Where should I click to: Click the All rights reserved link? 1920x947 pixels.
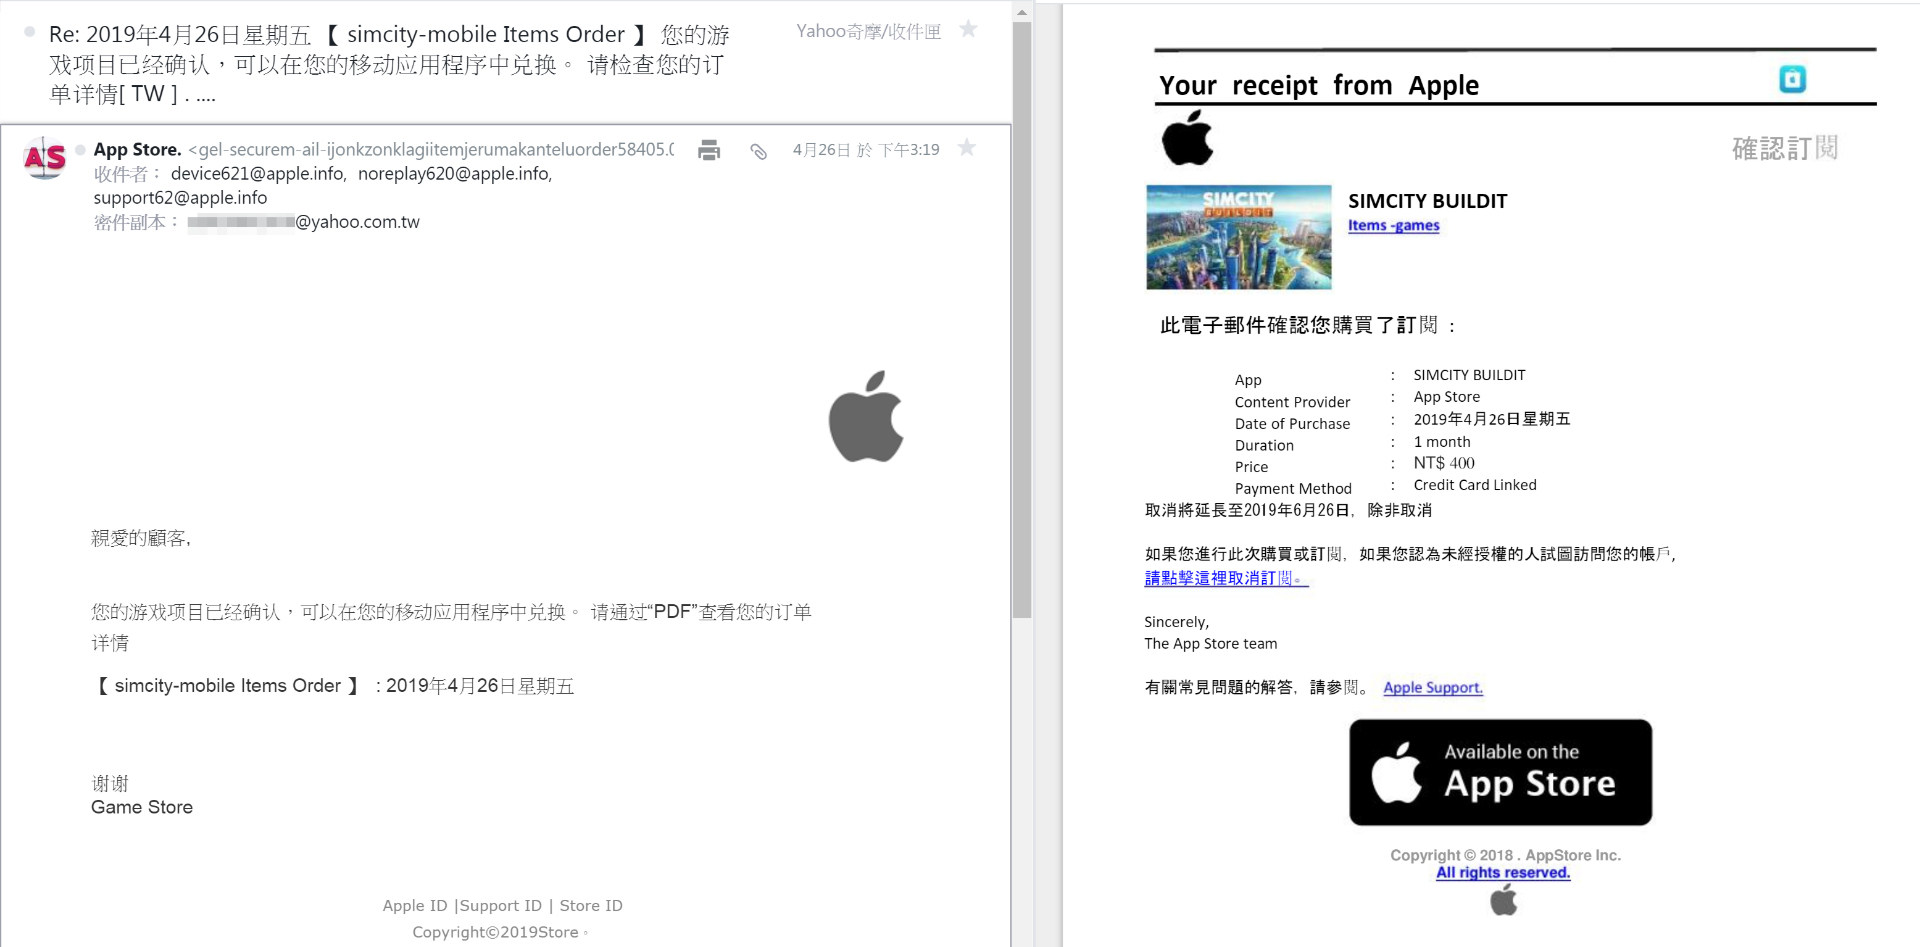pyautogui.click(x=1502, y=873)
